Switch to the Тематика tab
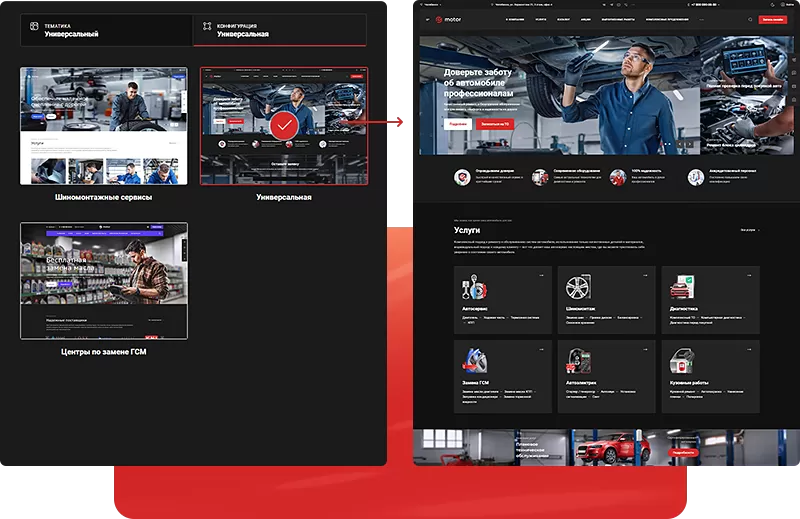 107,30
